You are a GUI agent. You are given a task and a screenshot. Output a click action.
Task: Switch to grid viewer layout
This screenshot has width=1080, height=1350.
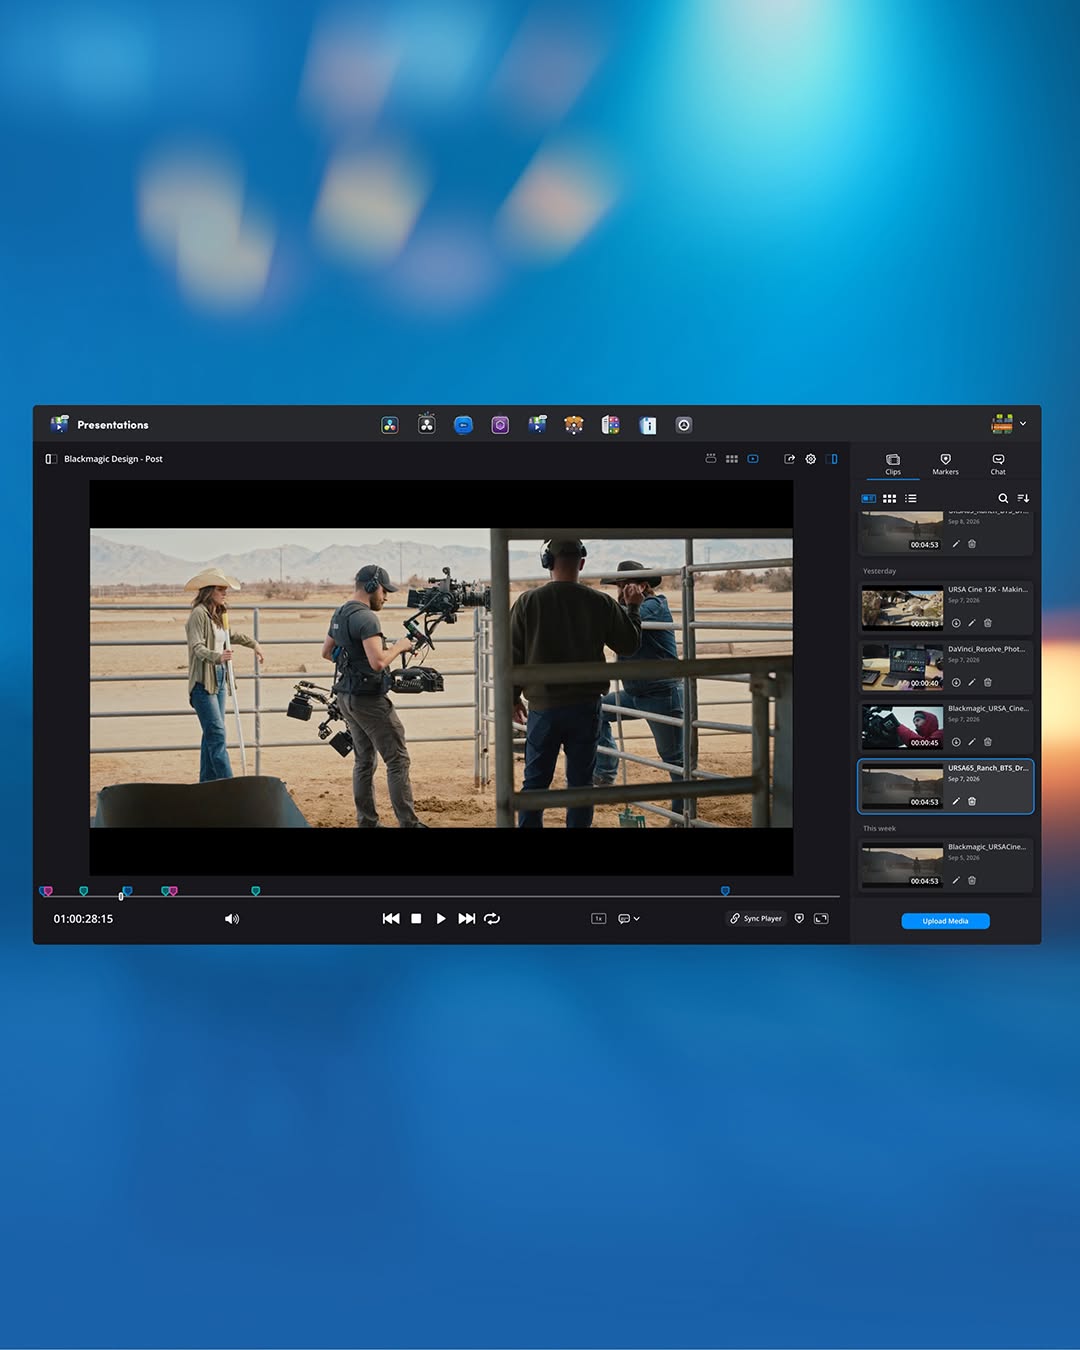[x=732, y=459]
